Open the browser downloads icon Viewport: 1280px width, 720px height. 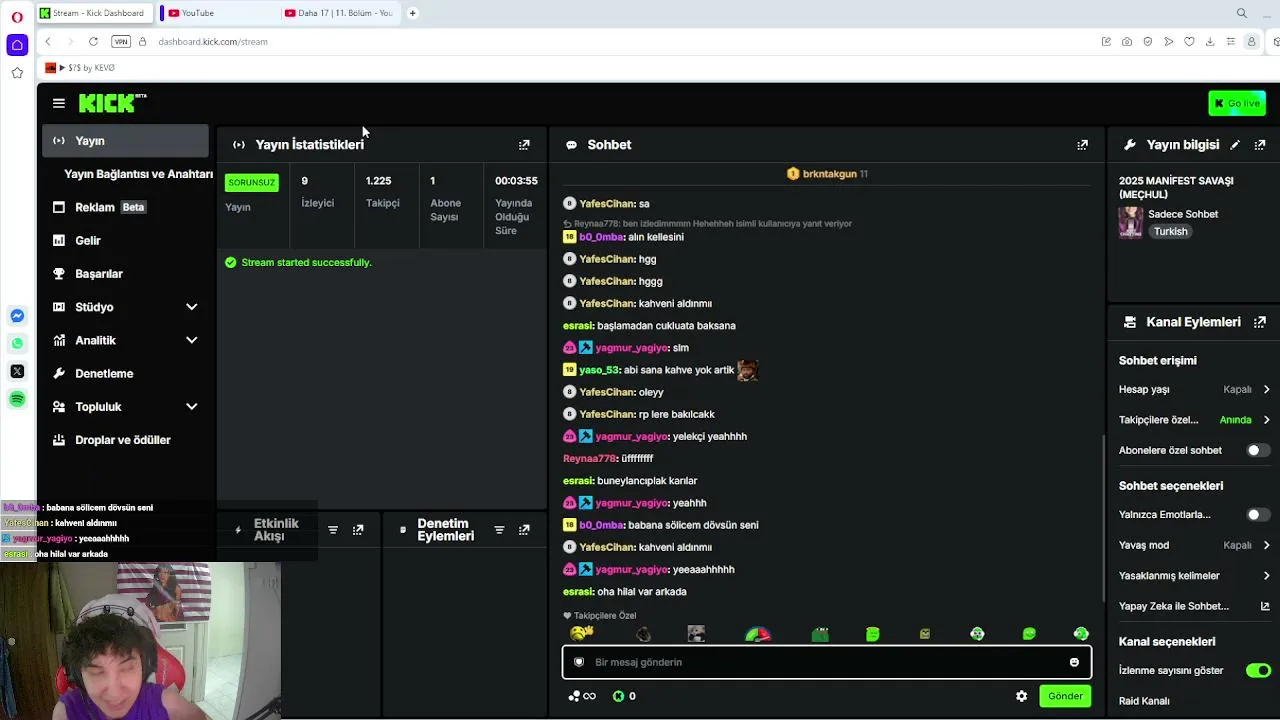point(1210,41)
